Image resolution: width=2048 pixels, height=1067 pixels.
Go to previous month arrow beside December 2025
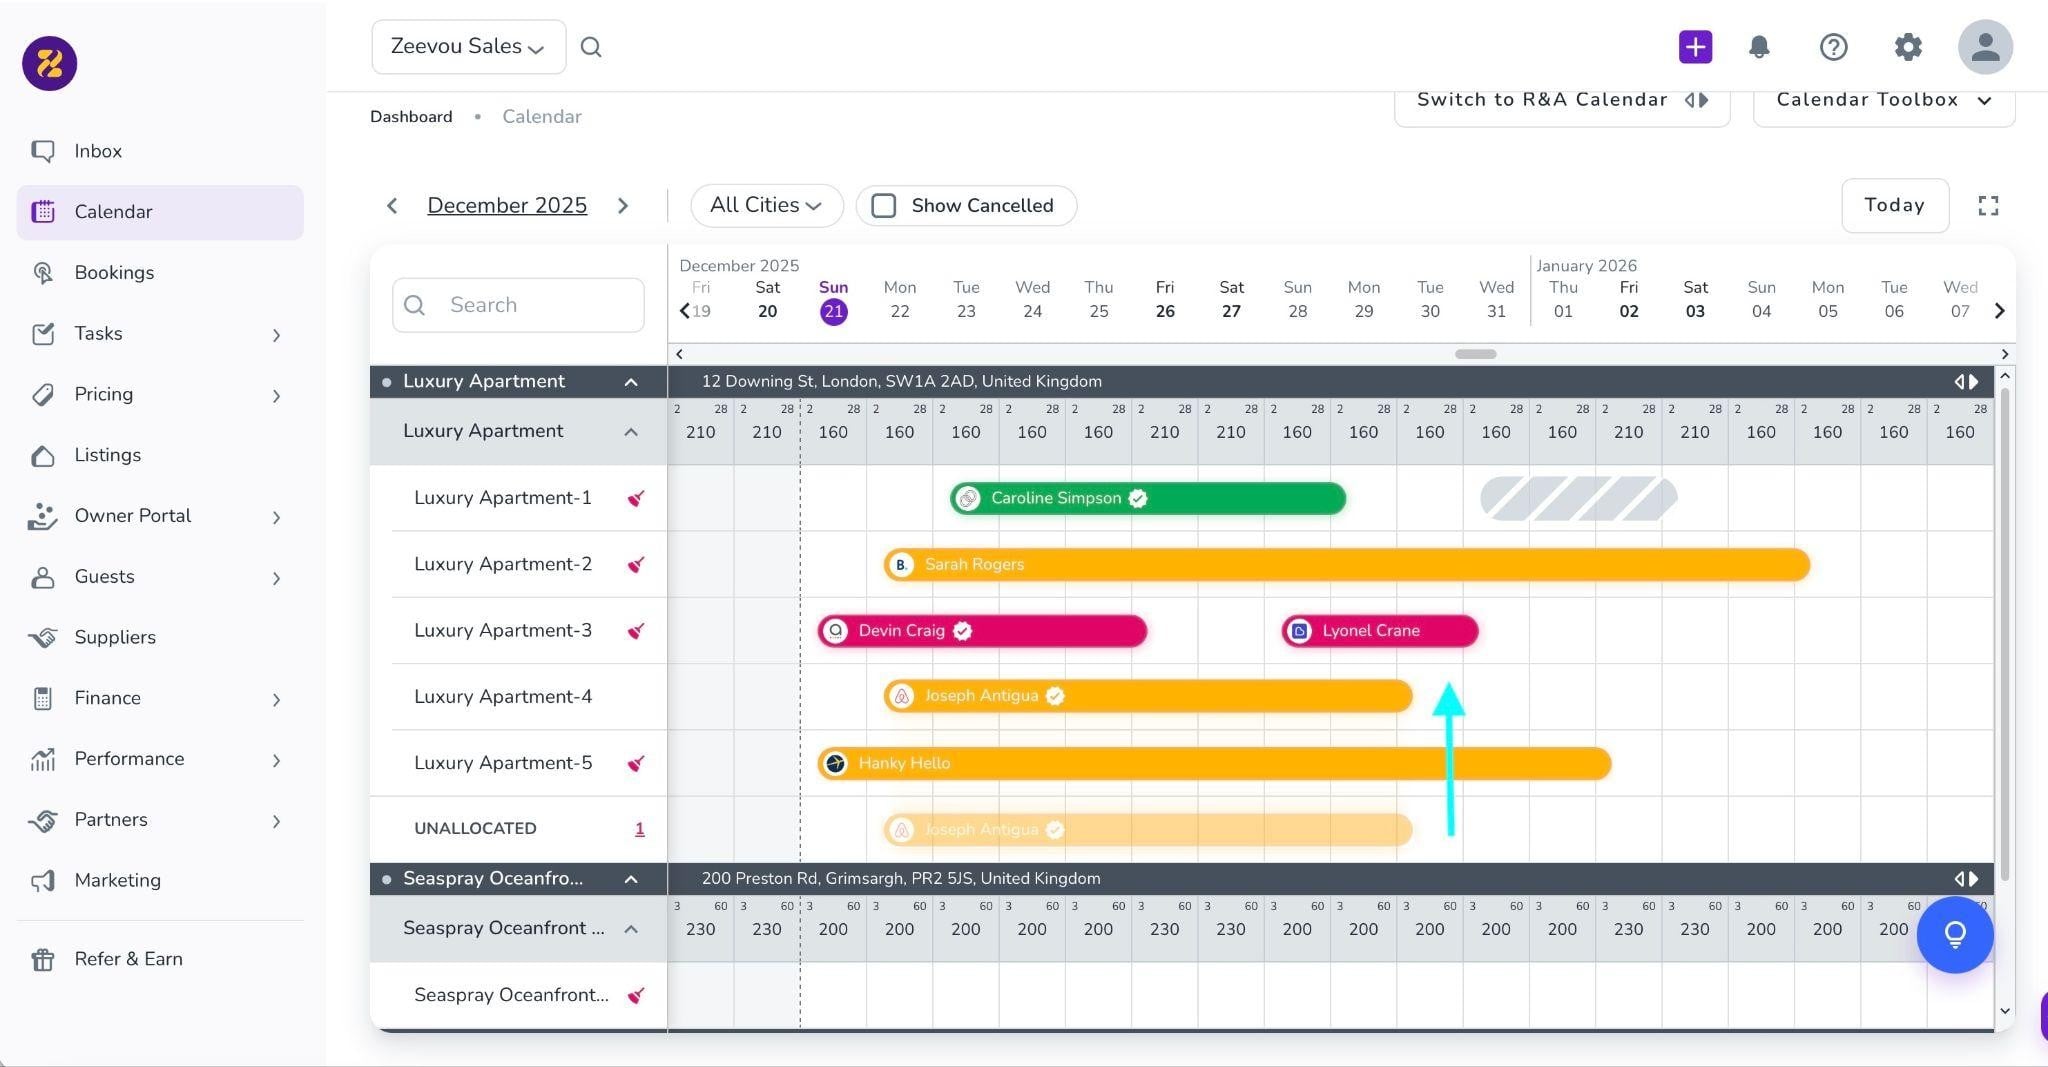coord(392,206)
